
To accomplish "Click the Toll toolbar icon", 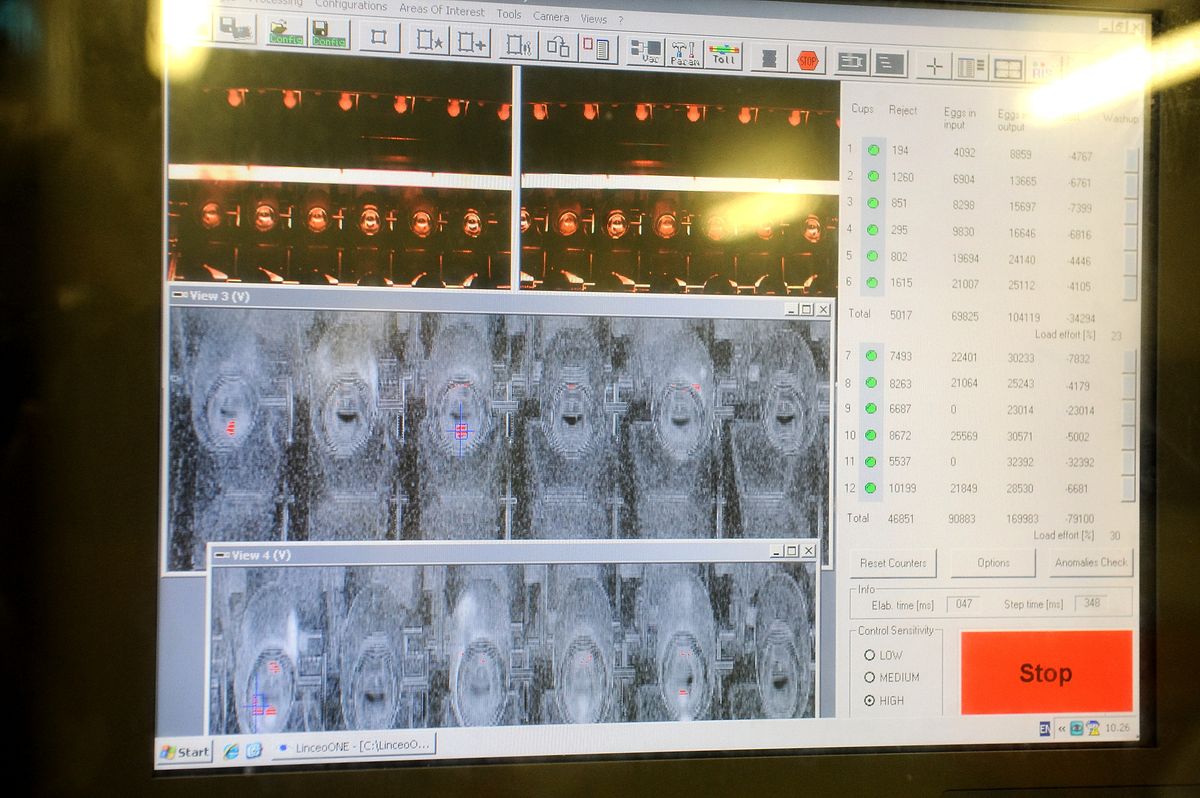I will point(724,54).
